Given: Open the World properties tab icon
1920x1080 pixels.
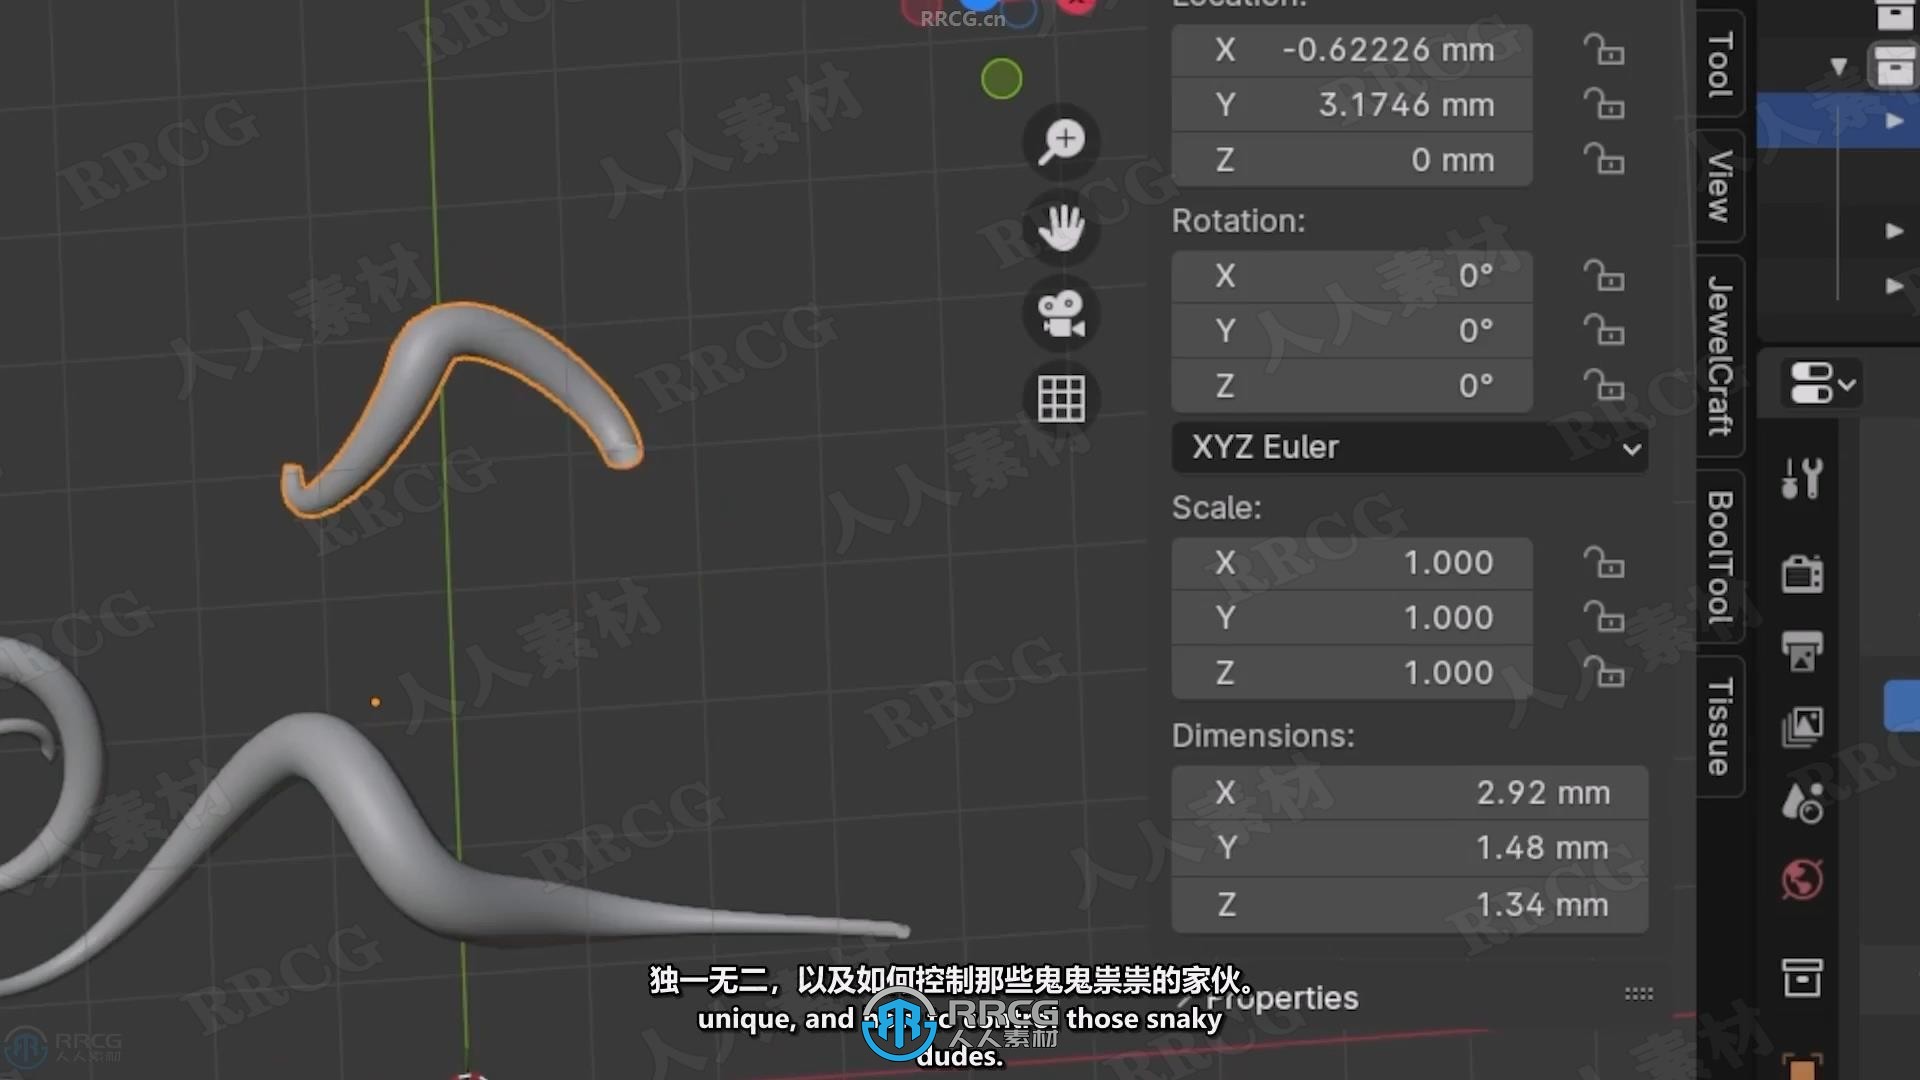Looking at the screenshot, I should 1802,880.
